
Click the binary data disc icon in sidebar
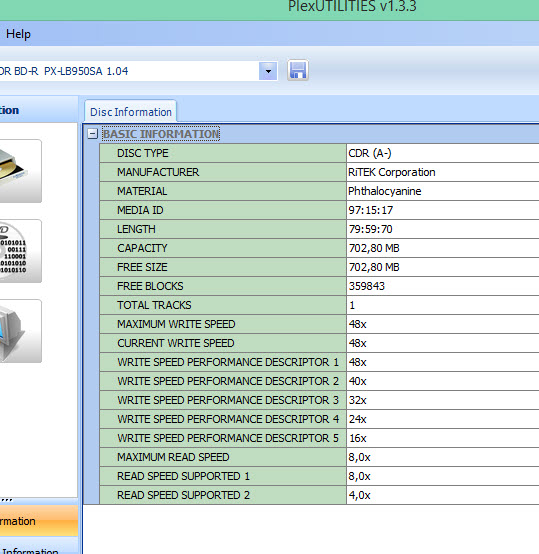click(x=21, y=251)
